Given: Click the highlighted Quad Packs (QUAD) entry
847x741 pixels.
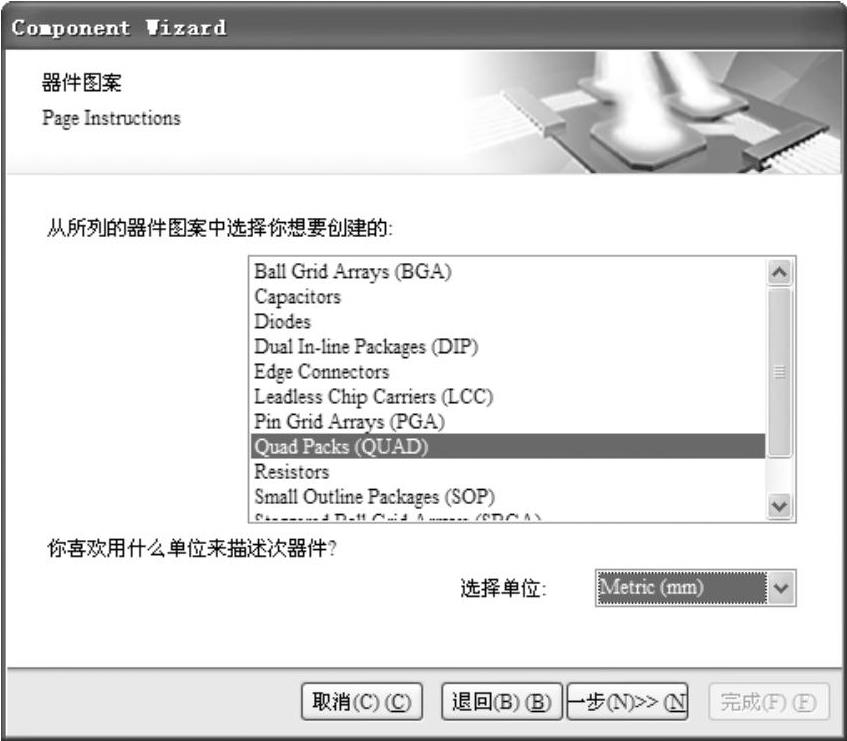Looking at the screenshot, I should point(508,446).
